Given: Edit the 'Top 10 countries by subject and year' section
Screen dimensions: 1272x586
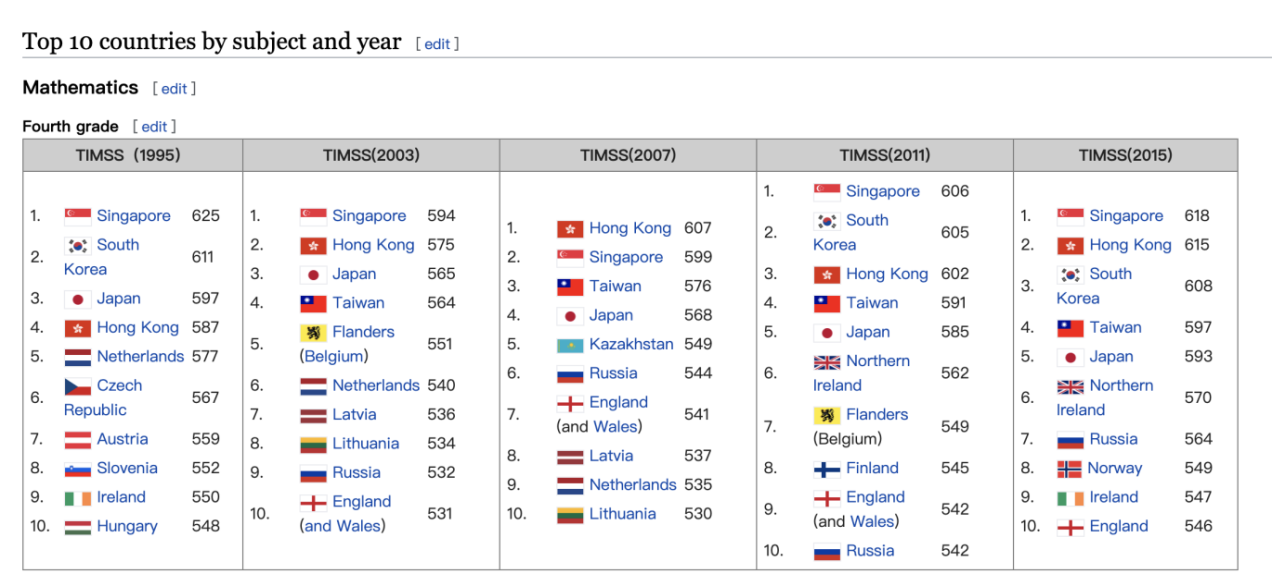Looking at the screenshot, I should (437, 44).
